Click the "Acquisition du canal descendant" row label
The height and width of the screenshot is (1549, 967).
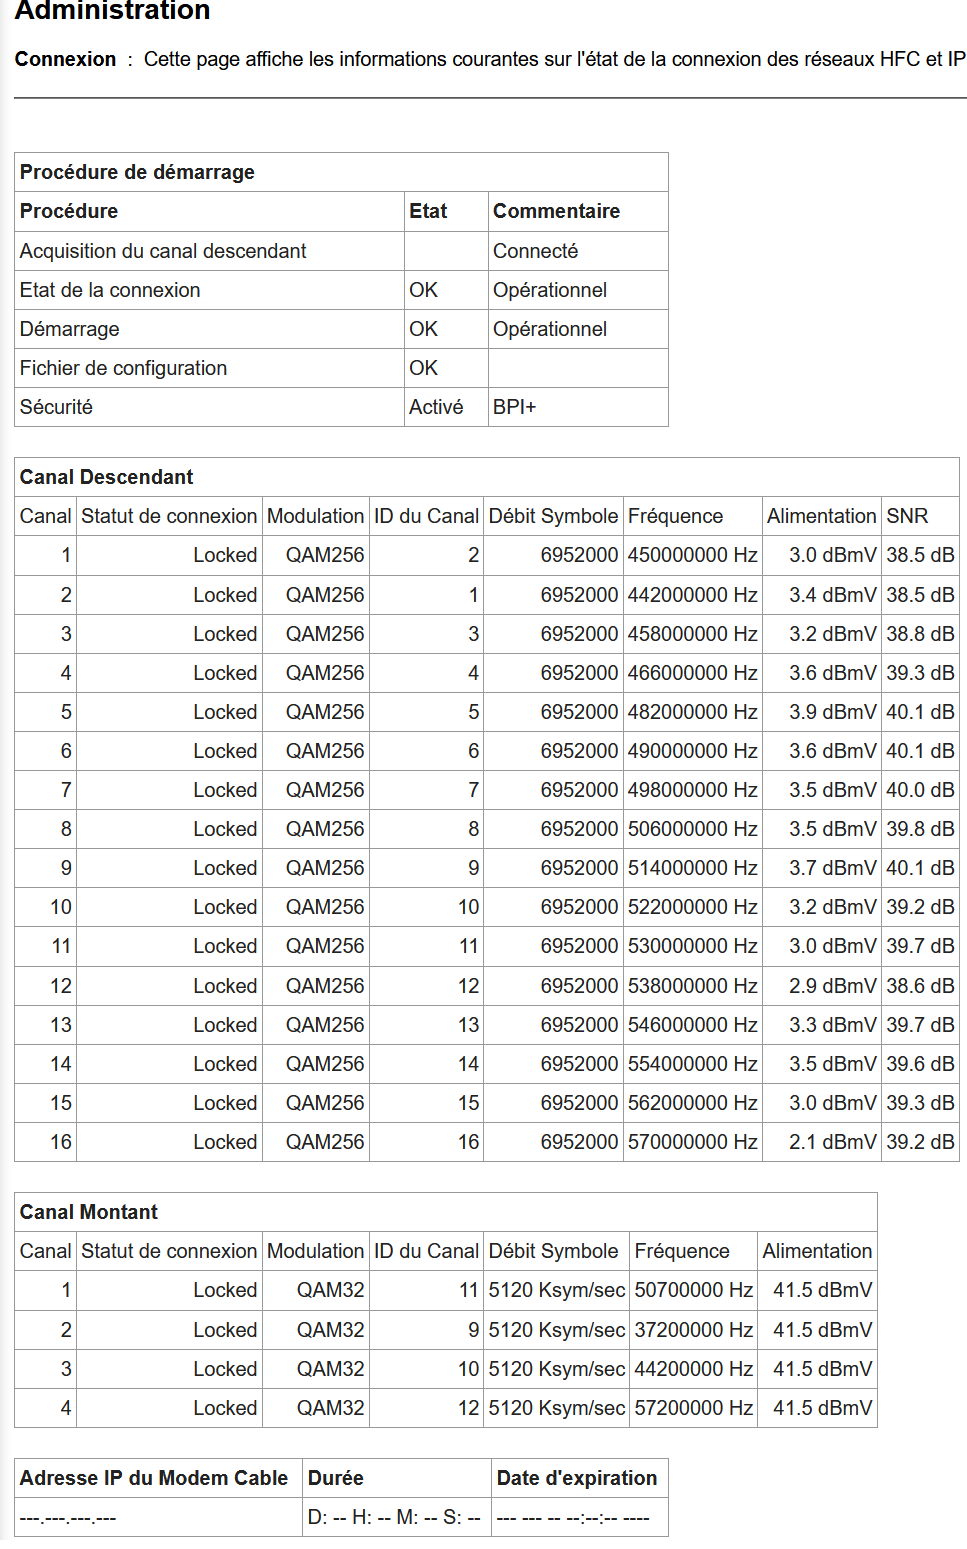coord(163,251)
